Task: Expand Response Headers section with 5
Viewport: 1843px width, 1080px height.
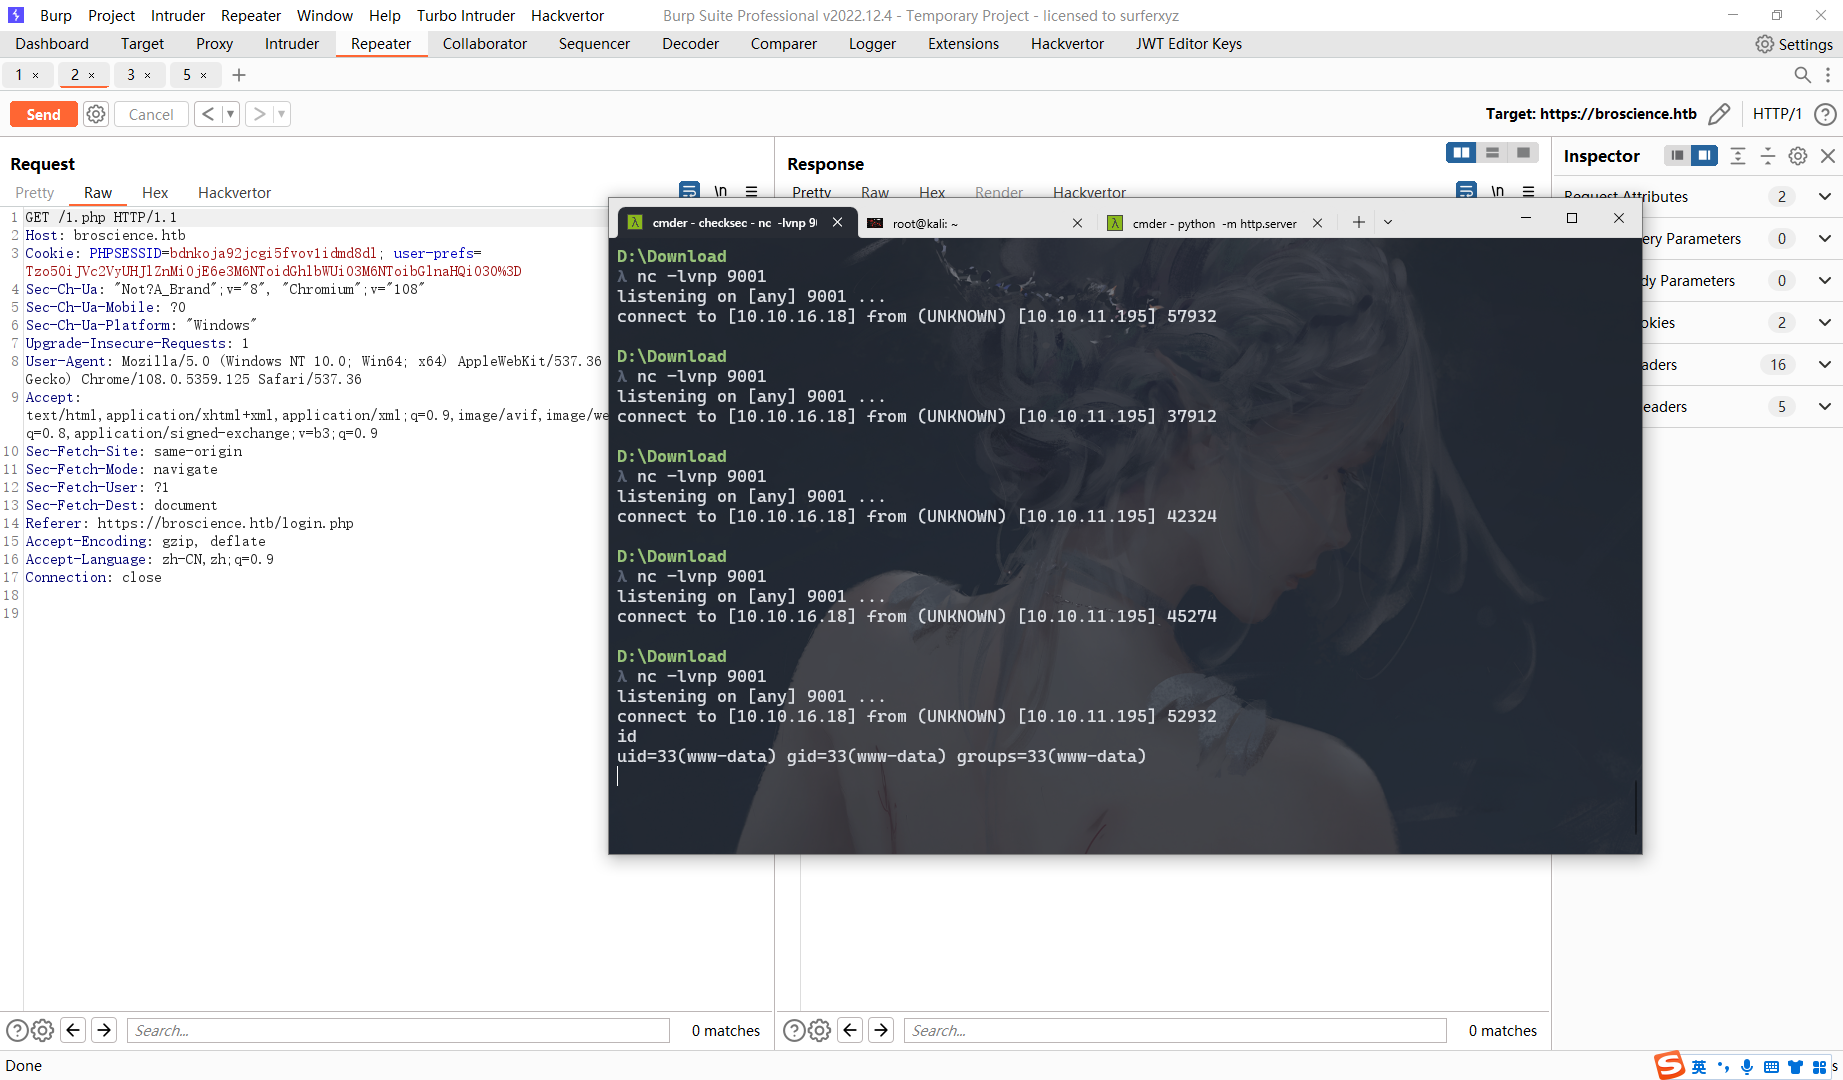Action: point(1825,407)
